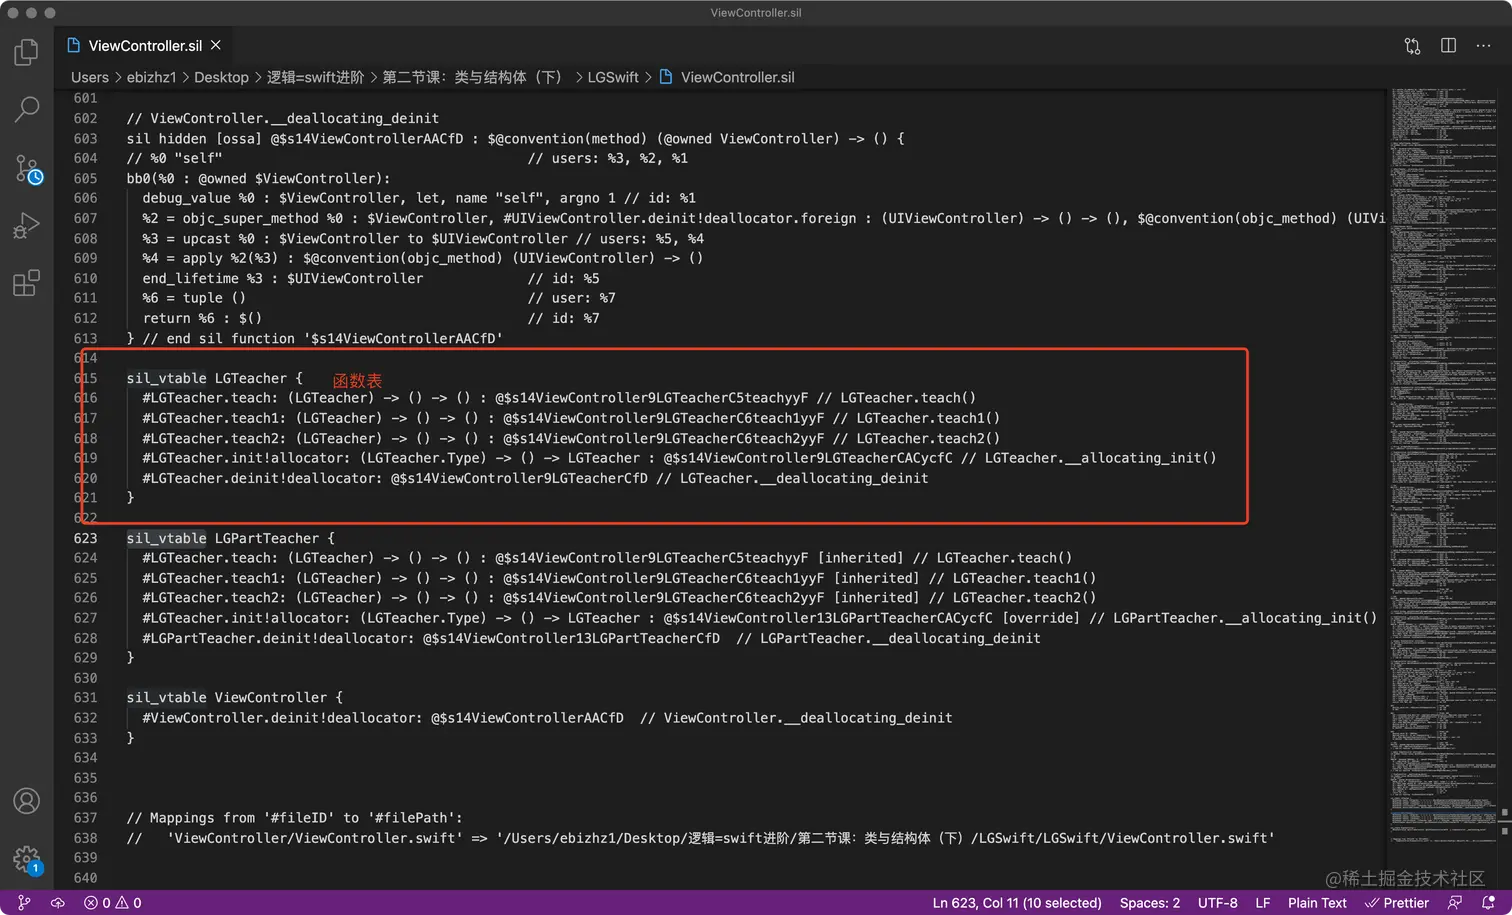Click the text "return %6 : $()"
Viewport: 1512px width, 915px height.
202,318
